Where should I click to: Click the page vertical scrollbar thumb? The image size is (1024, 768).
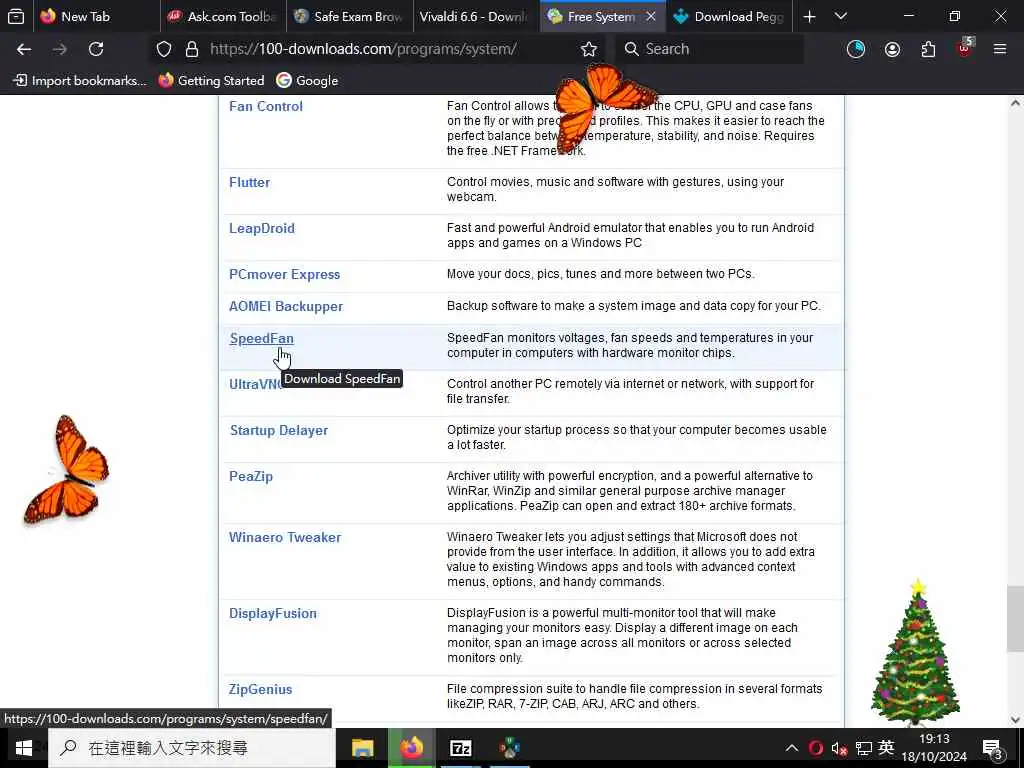click(x=1015, y=618)
